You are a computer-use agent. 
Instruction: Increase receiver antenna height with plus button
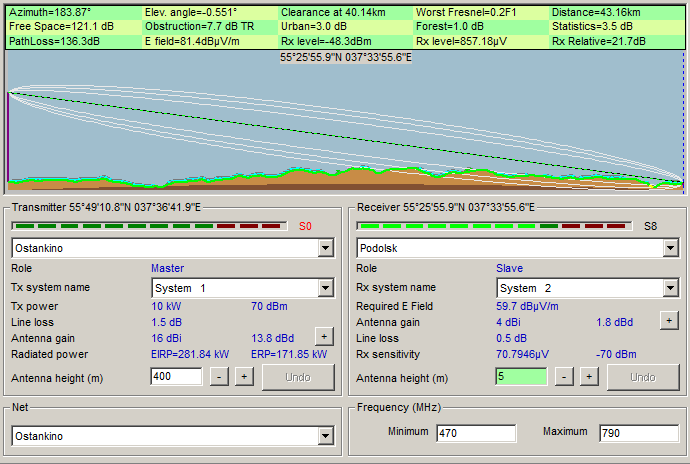point(589,377)
